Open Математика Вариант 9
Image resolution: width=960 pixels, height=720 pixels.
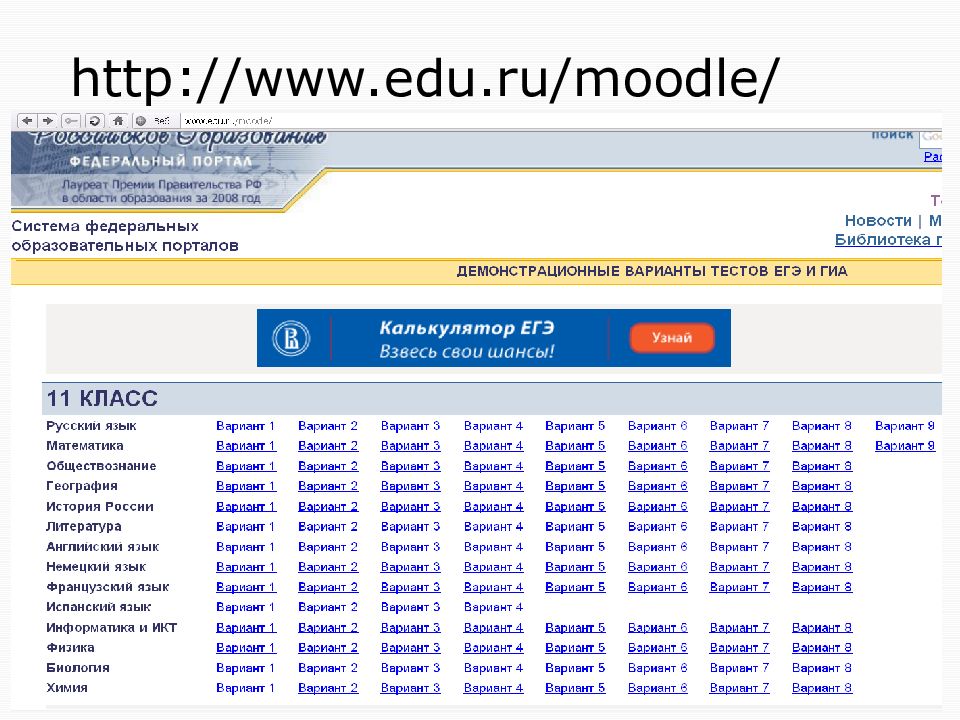point(904,446)
